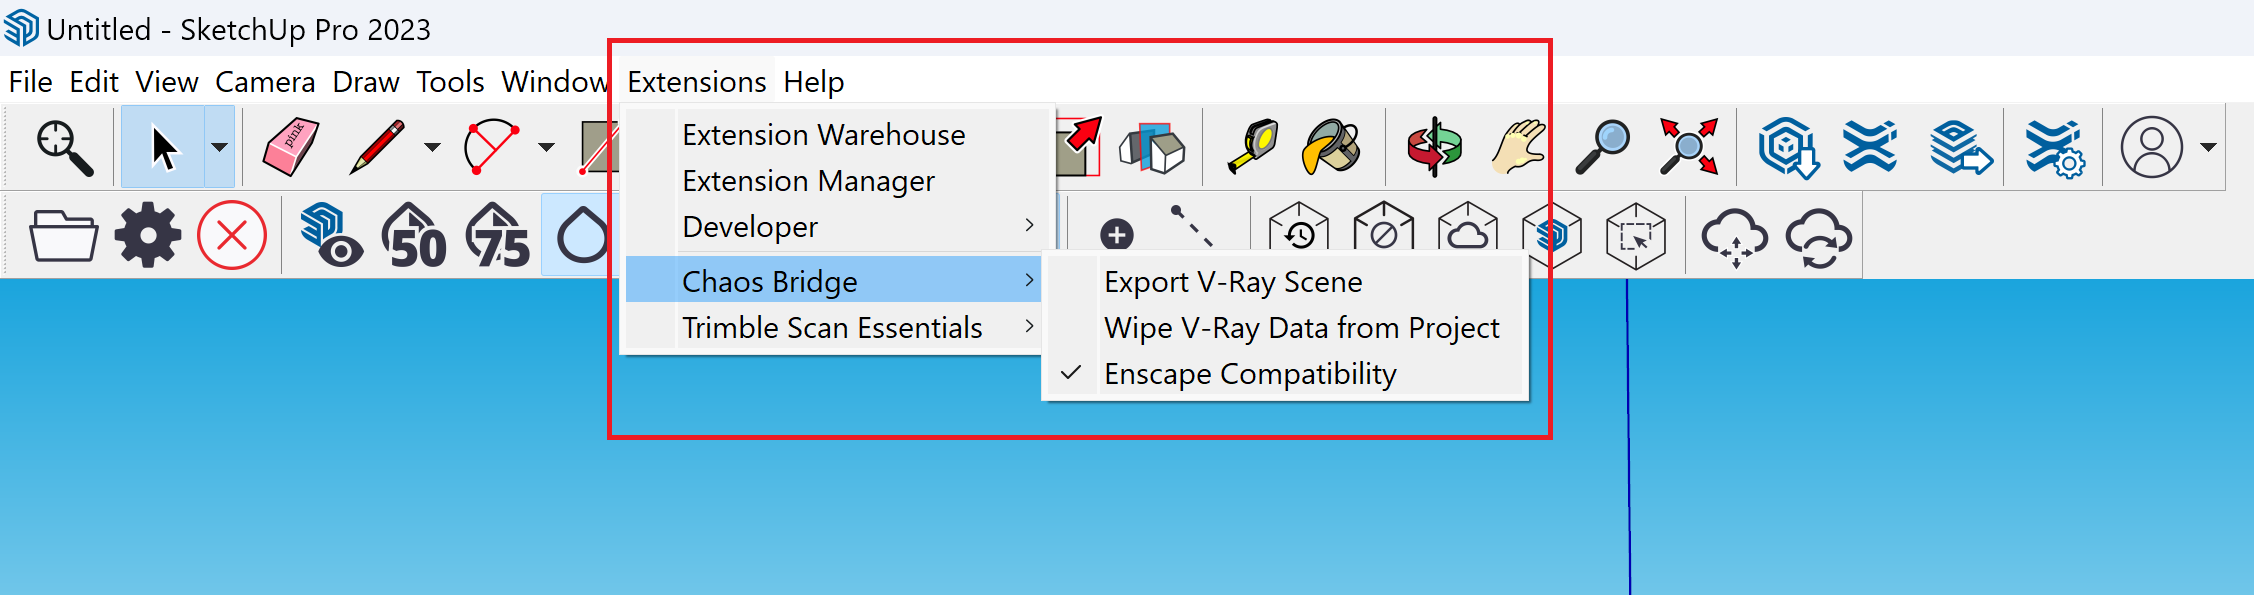Viewport: 2254px width, 595px height.
Task: Expand the Line tool dropdown arrow
Action: (432, 148)
